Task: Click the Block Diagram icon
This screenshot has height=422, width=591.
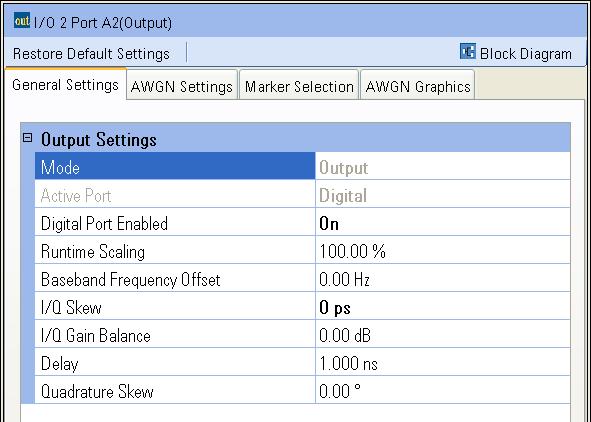Action: pyautogui.click(x=468, y=51)
